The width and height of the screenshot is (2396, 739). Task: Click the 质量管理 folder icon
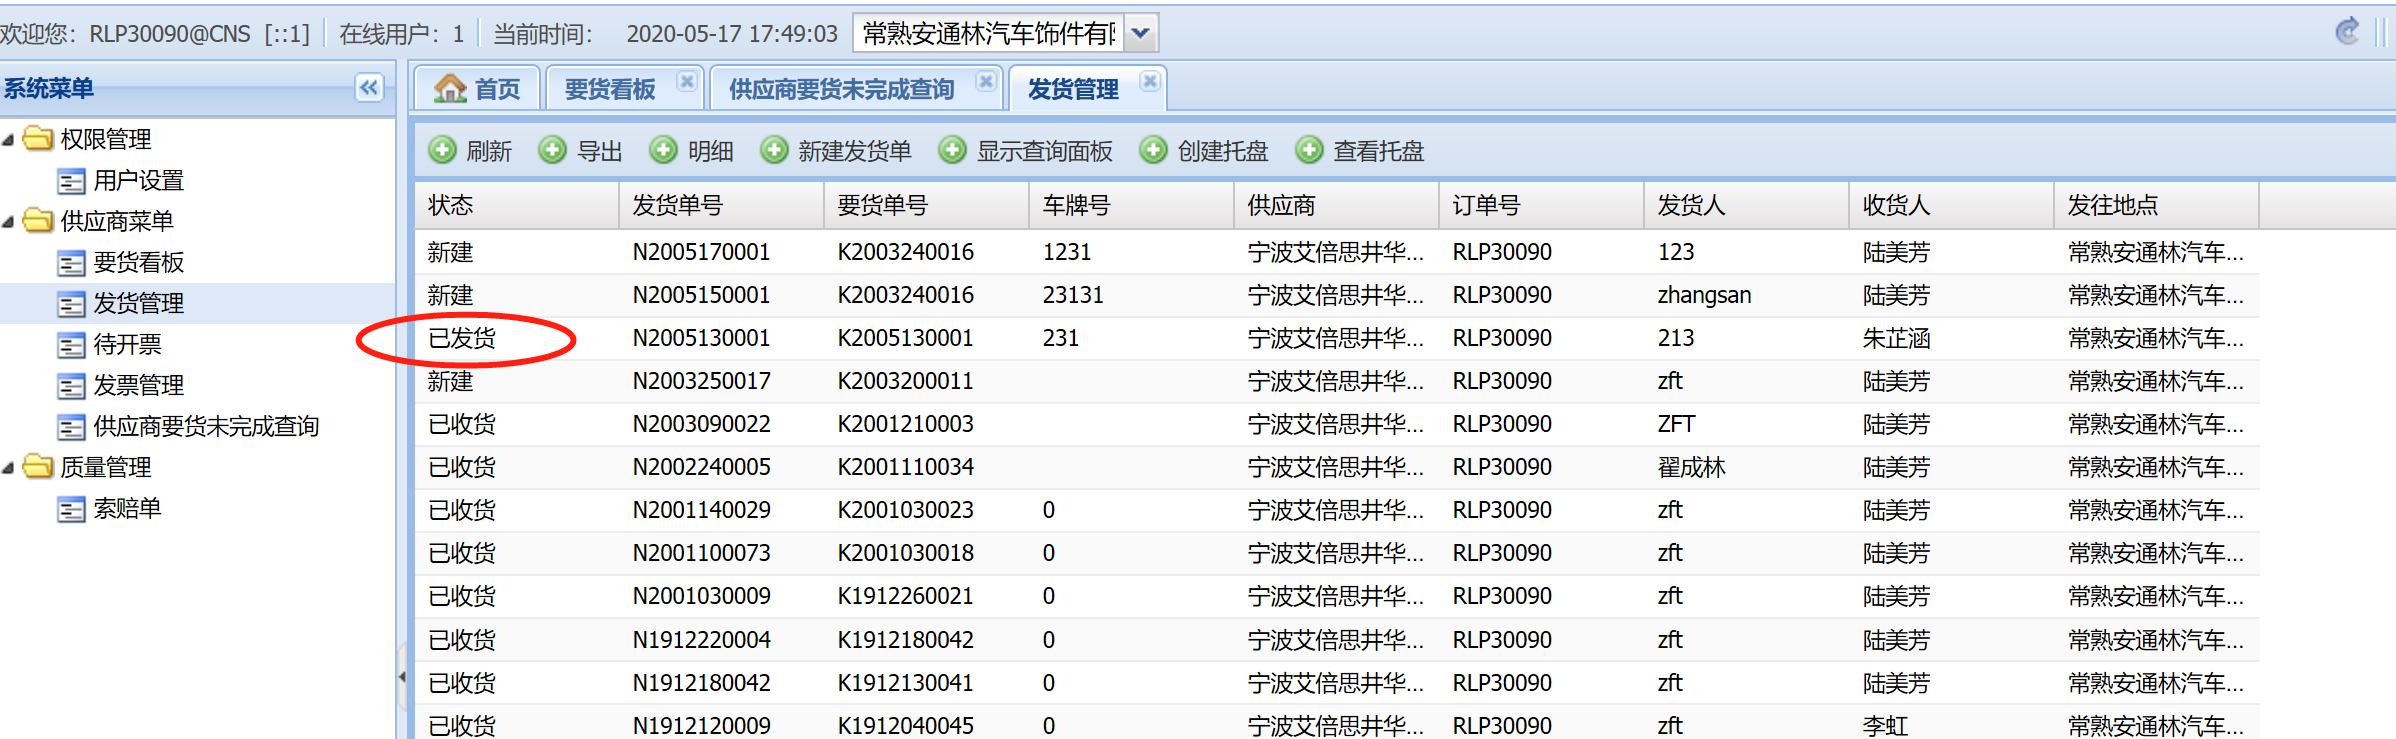(x=38, y=466)
